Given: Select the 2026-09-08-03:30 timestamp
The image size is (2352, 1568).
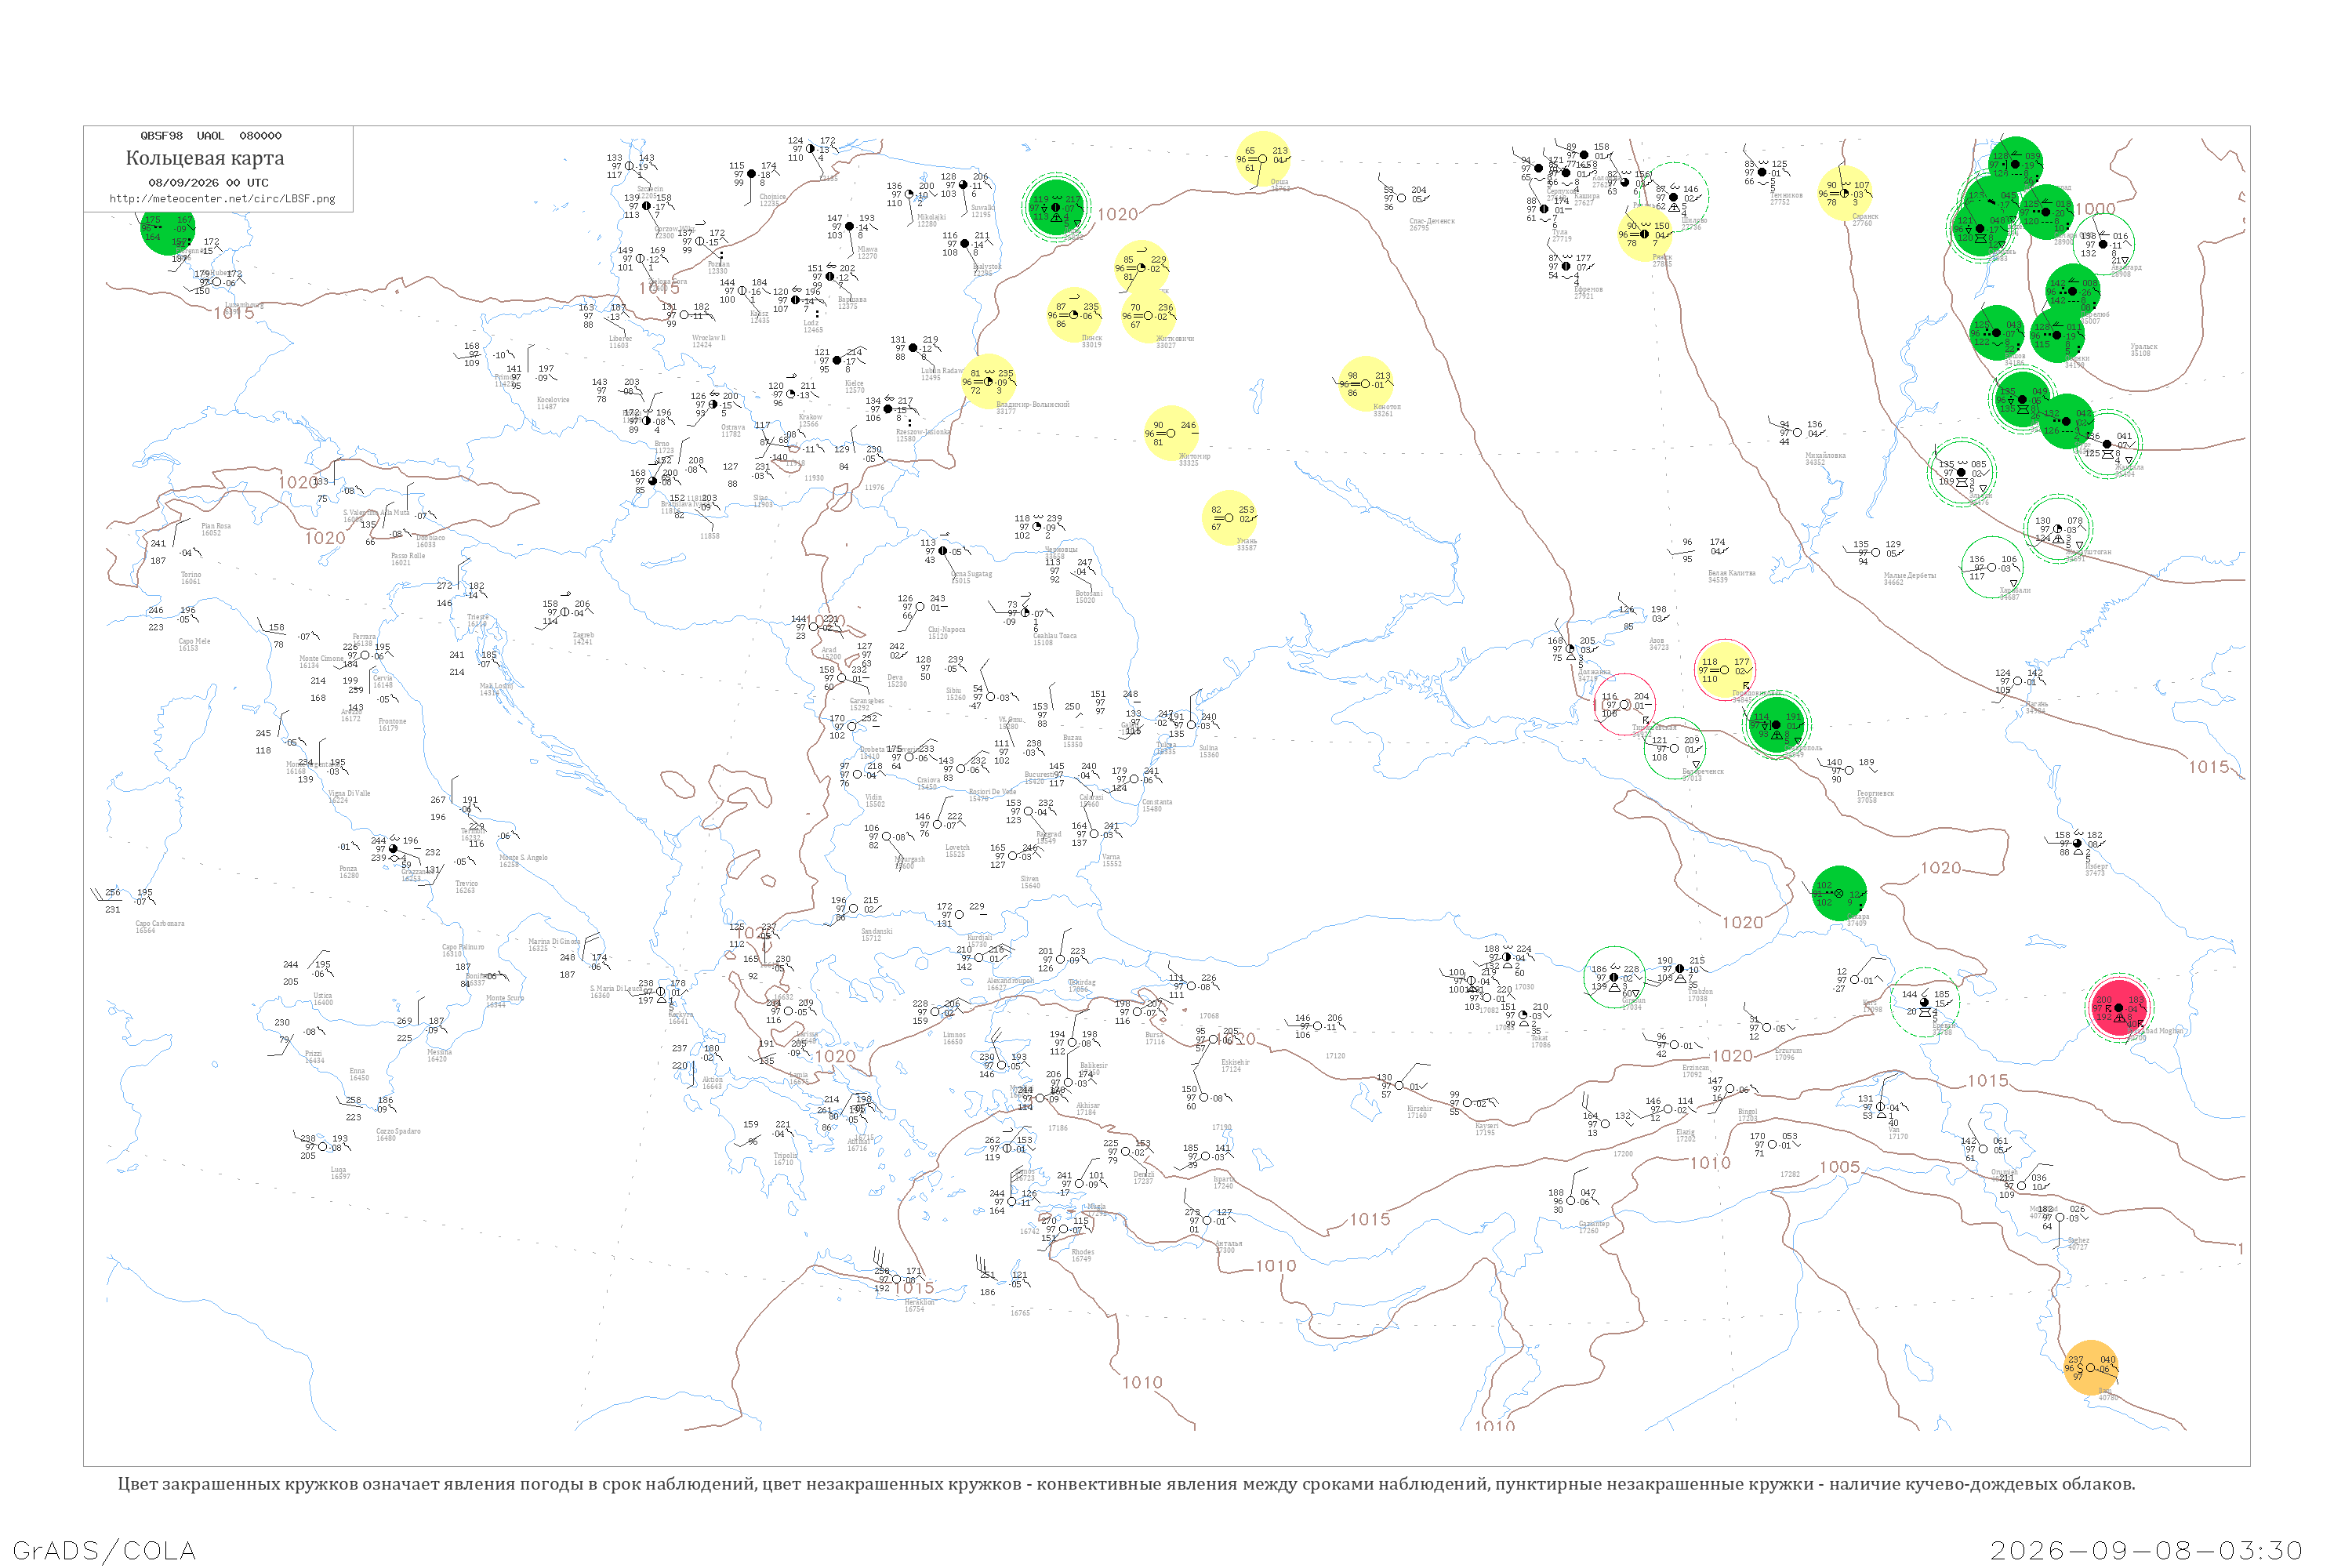Looking at the screenshot, I should coord(2147,1550).
